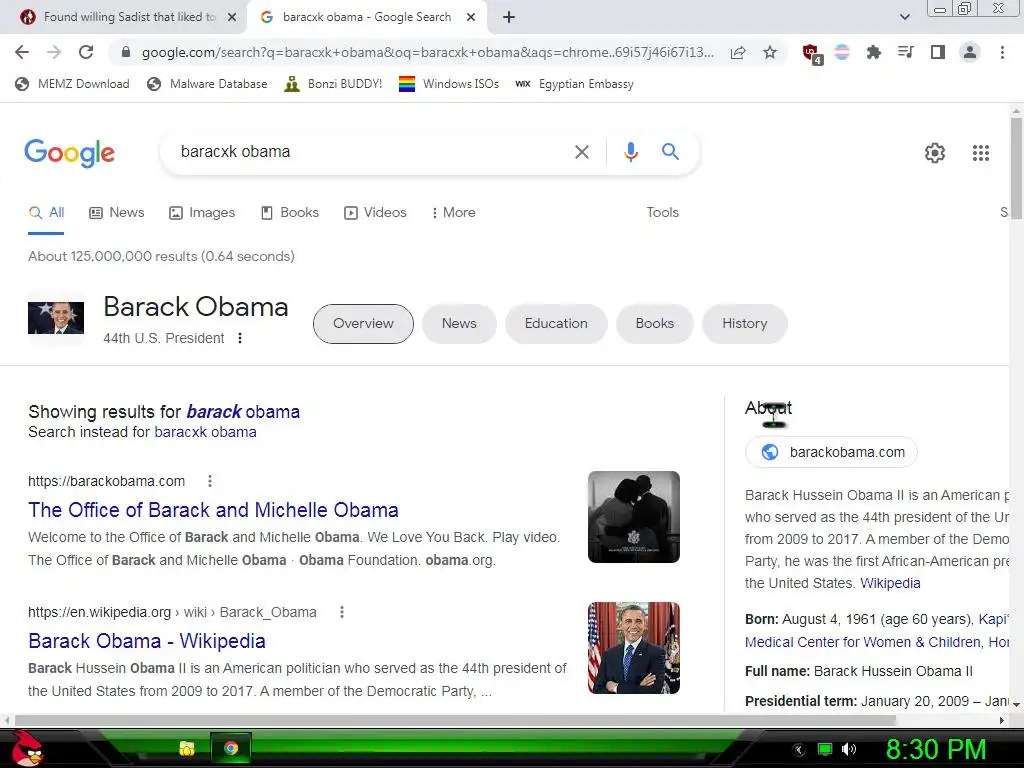Open Chrome's three-dot menu
Image resolution: width=1024 pixels, height=768 pixels.
tap(1002, 52)
